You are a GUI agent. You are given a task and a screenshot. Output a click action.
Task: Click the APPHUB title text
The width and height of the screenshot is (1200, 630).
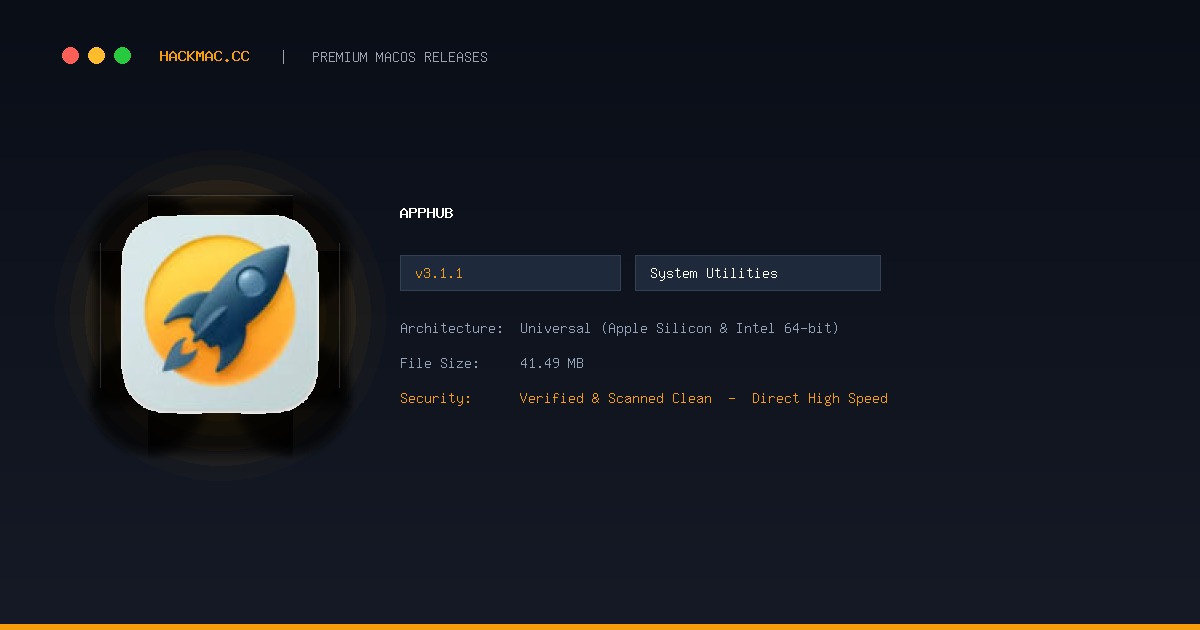(426, 213)
